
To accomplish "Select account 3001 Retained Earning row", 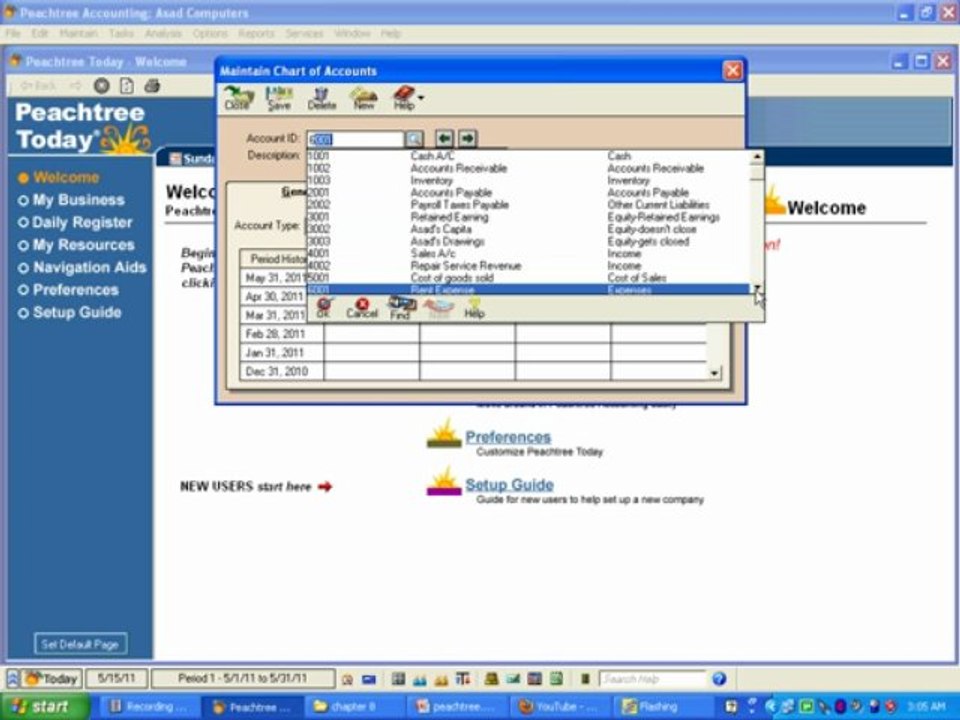I will (x=528, y=217).
